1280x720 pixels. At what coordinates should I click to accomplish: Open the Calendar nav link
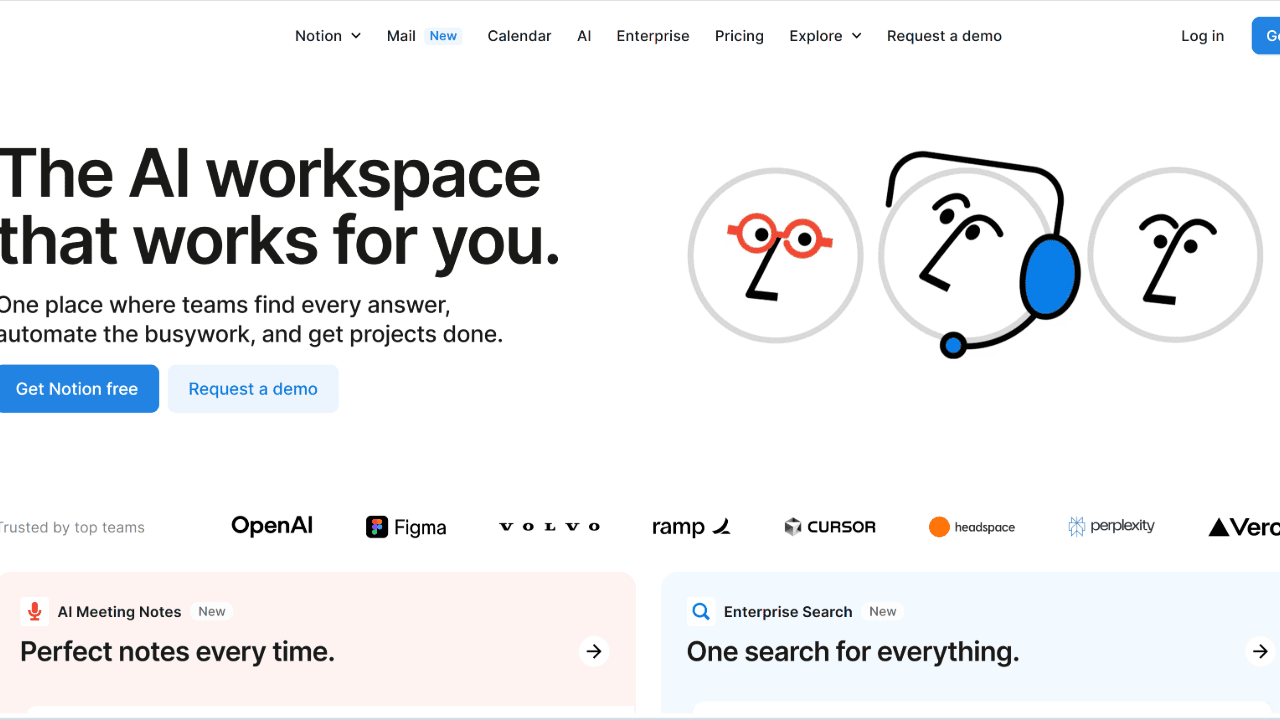[519, 36]
